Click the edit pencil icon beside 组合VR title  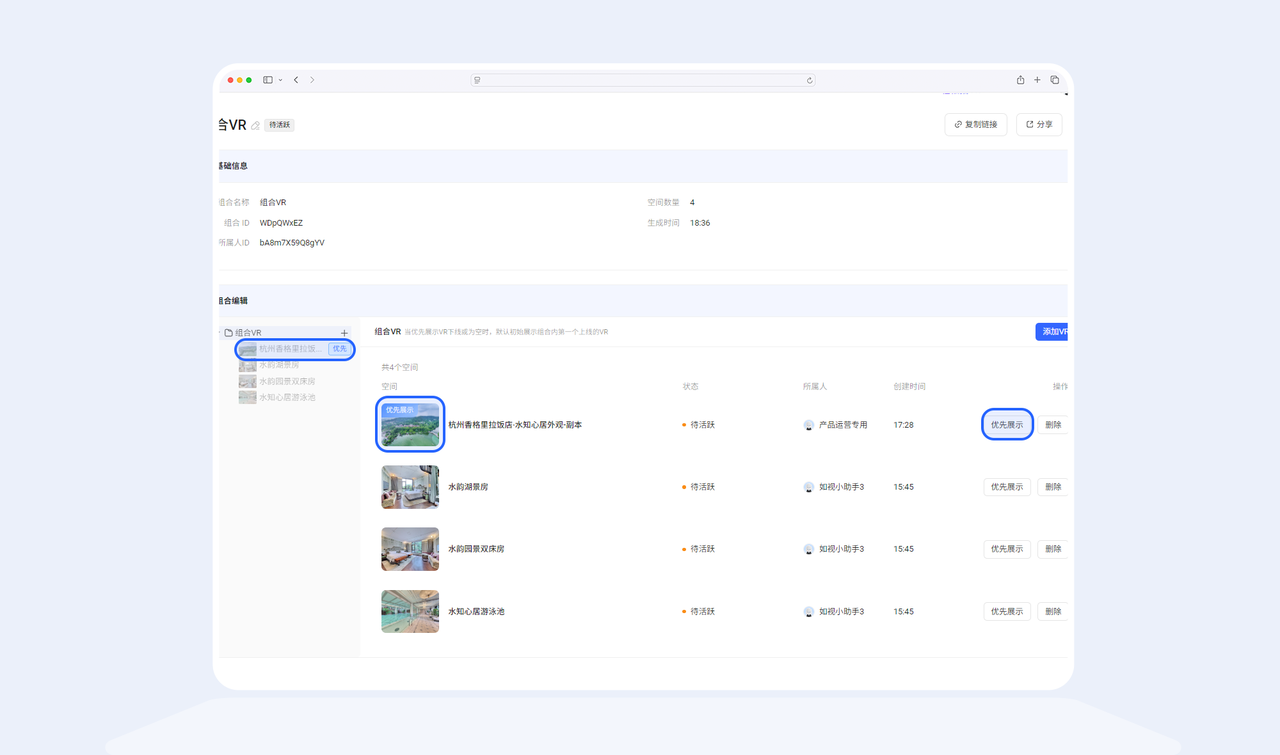pos(256,126)
